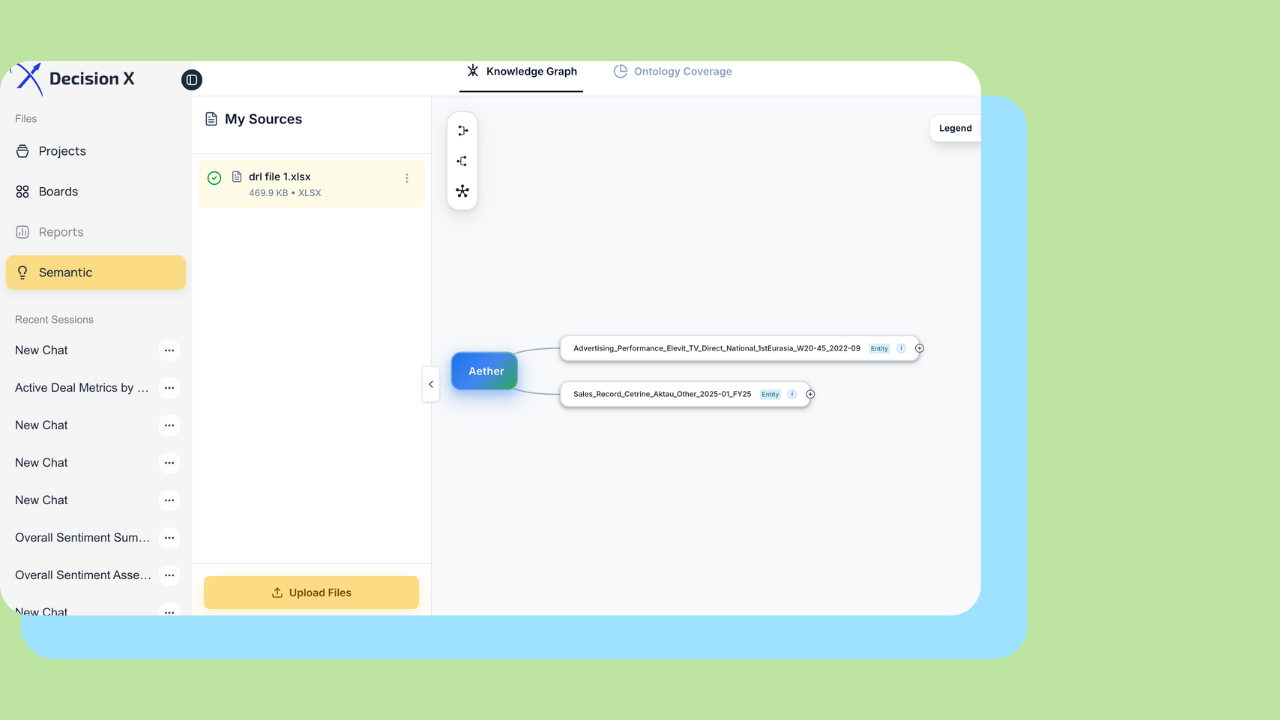Select the hierarchical layout icon in graph toolbar

point(462,129)
